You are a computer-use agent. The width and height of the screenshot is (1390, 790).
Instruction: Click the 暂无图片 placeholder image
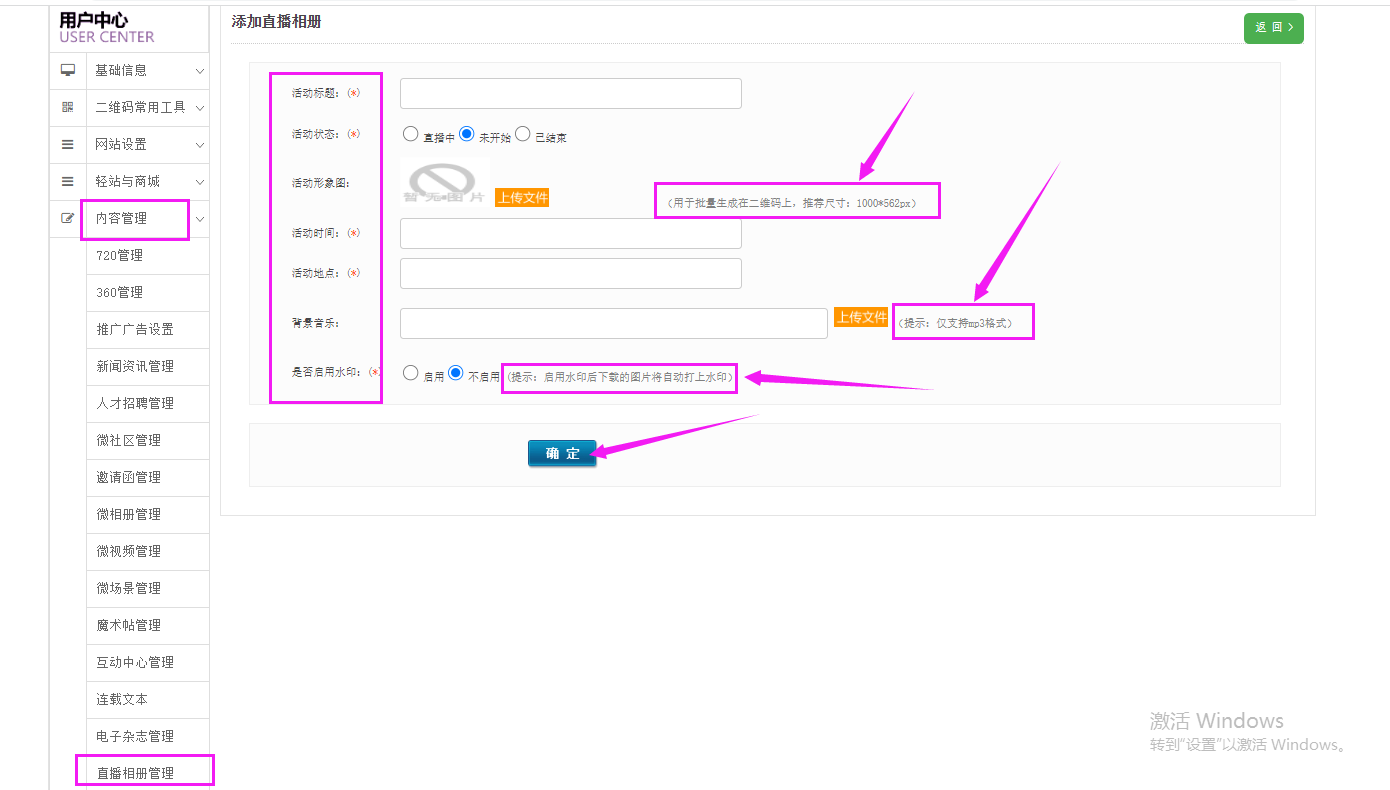(444, 183)
